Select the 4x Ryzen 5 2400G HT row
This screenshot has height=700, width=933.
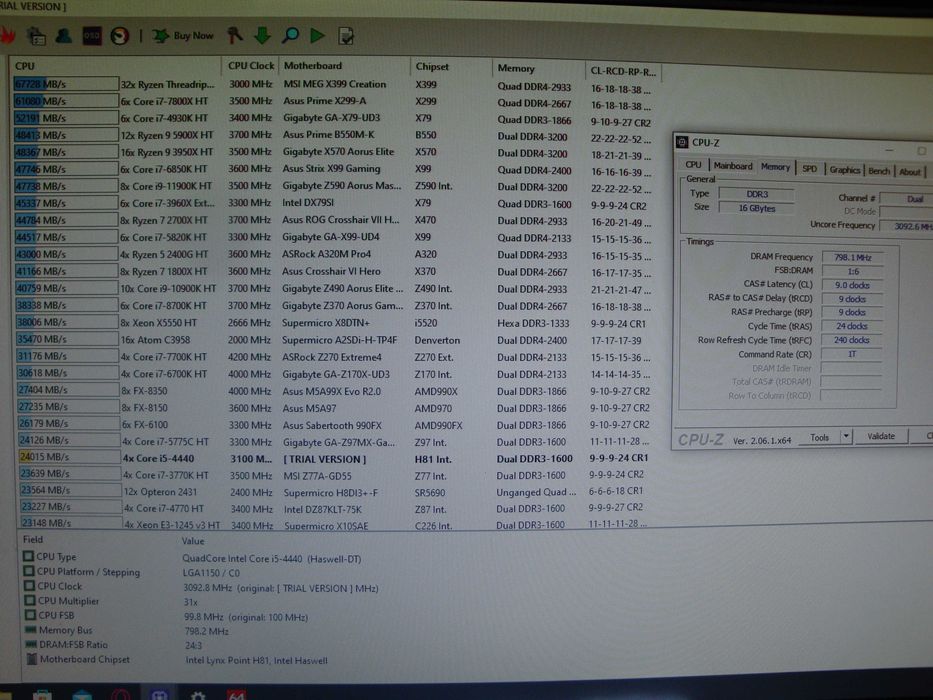333,254
